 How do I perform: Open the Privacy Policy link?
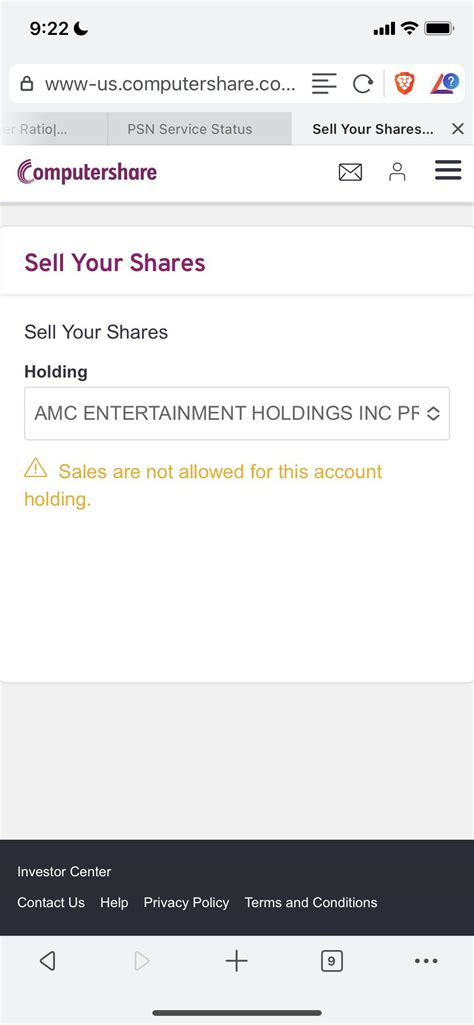click(186, 903)
